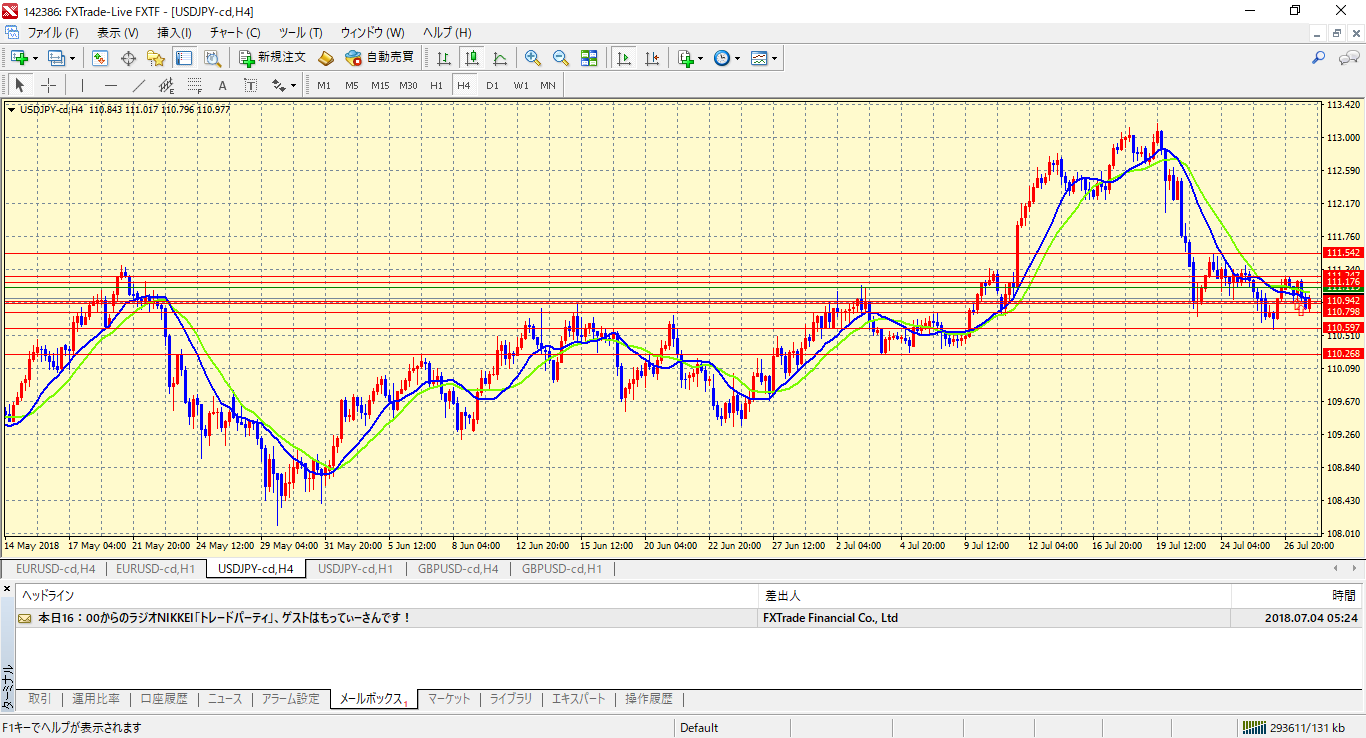1366x738 pixels.
Task: Open the ニュース terminal tab
Action: 225,699
